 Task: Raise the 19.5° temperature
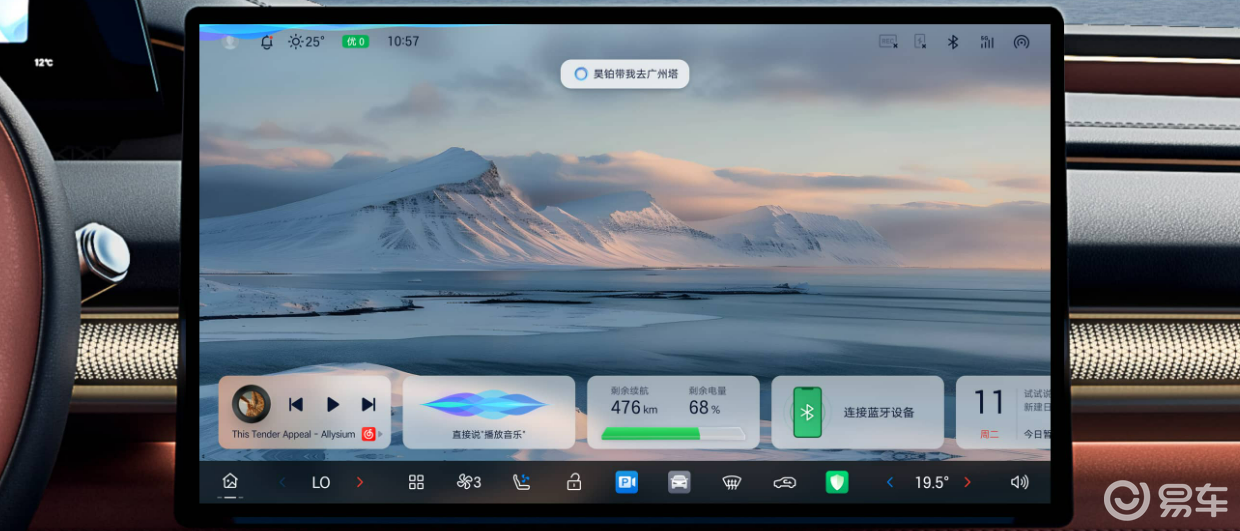967,483
